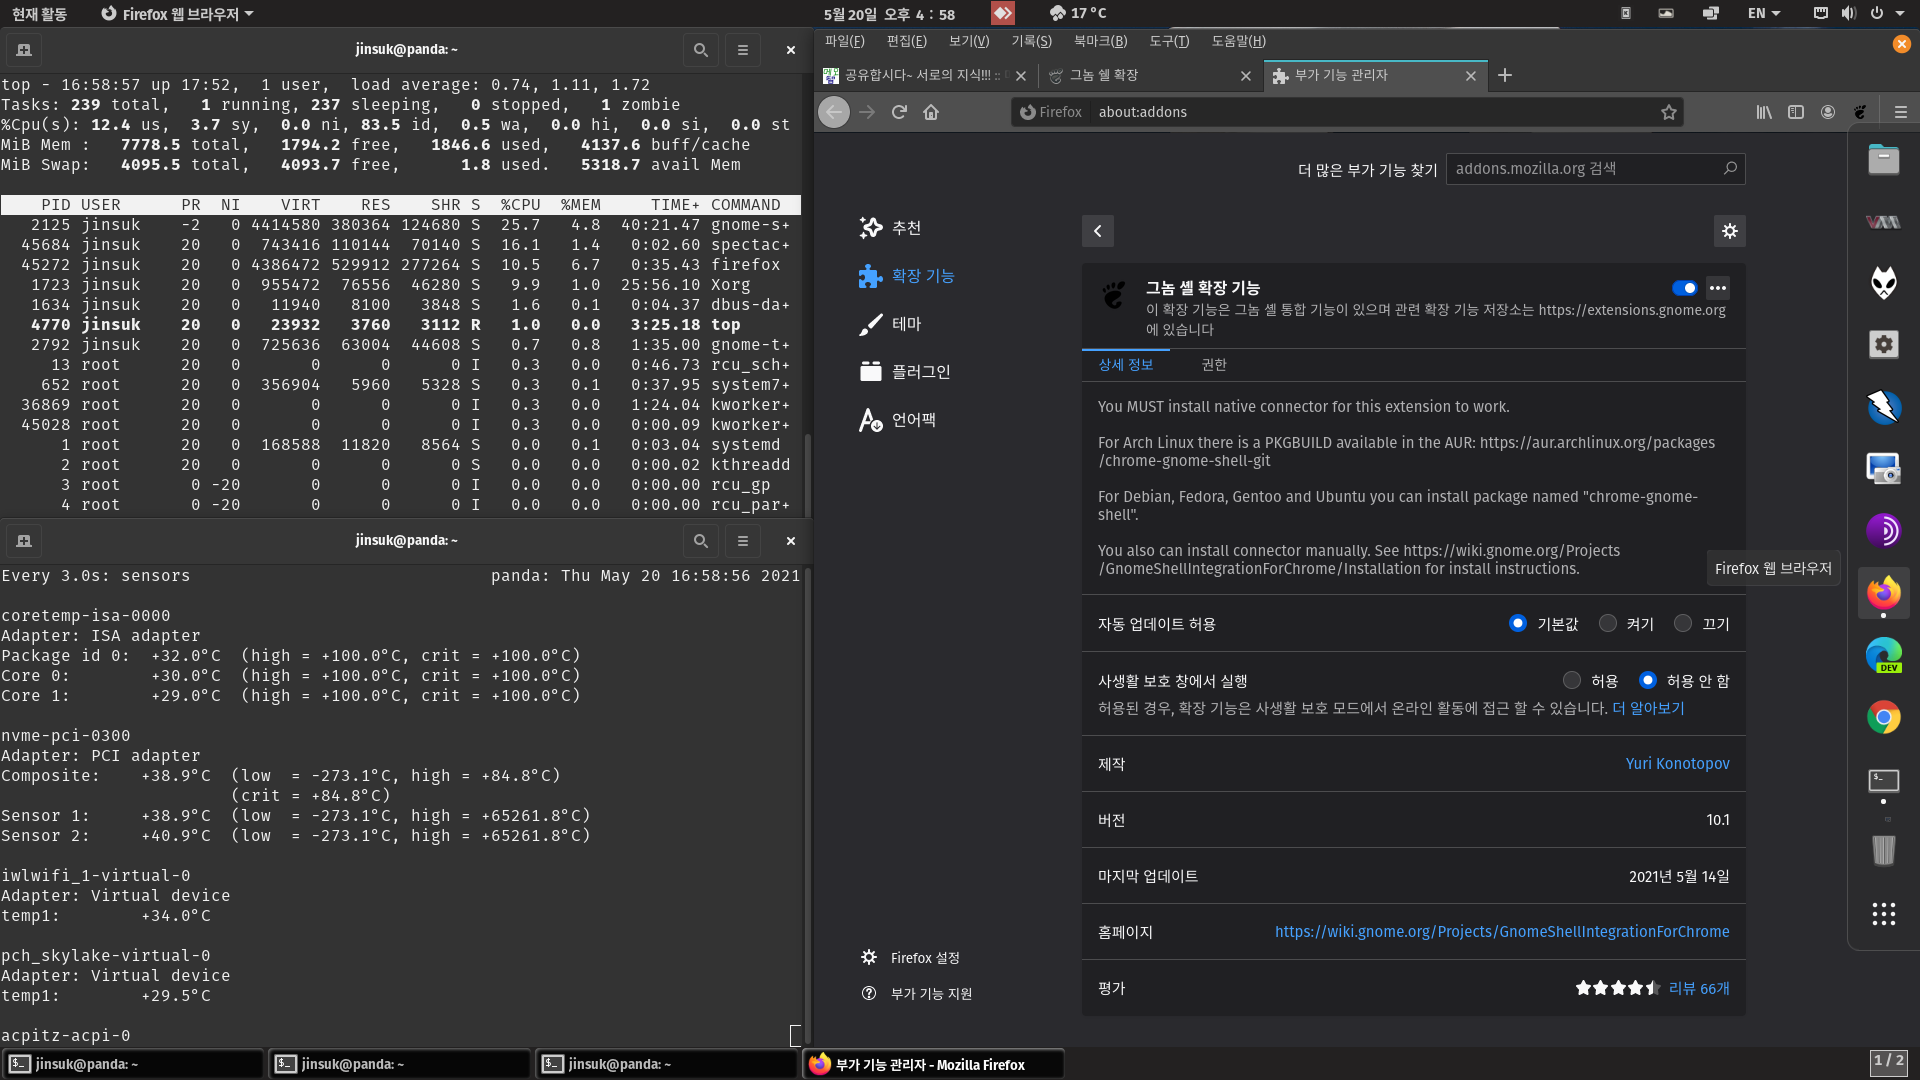Open the 북마크(B) menu

(x=1100, y=41)
